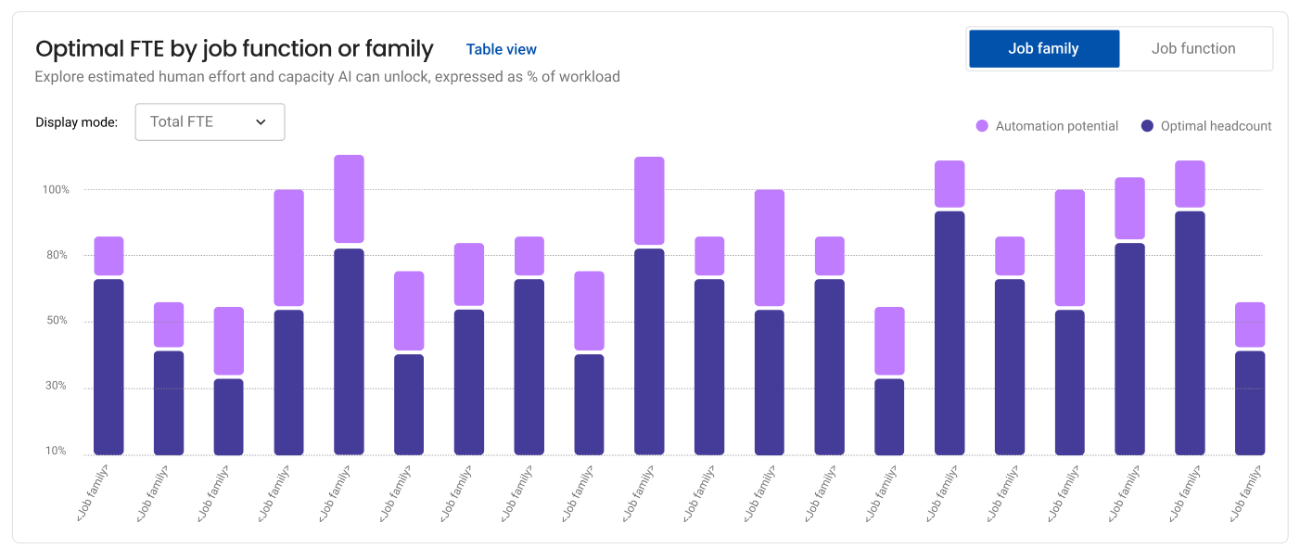Click the 10% y-axis label

(x=54, y=452)
